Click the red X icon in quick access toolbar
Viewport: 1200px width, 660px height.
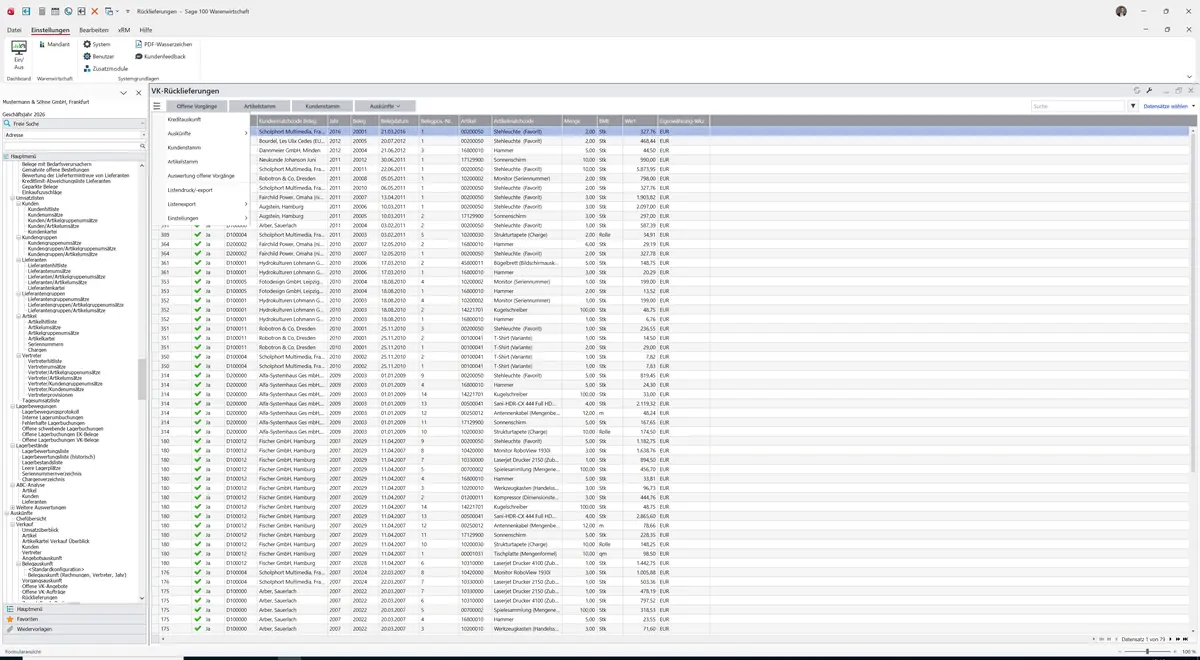(x=94, y=11)
